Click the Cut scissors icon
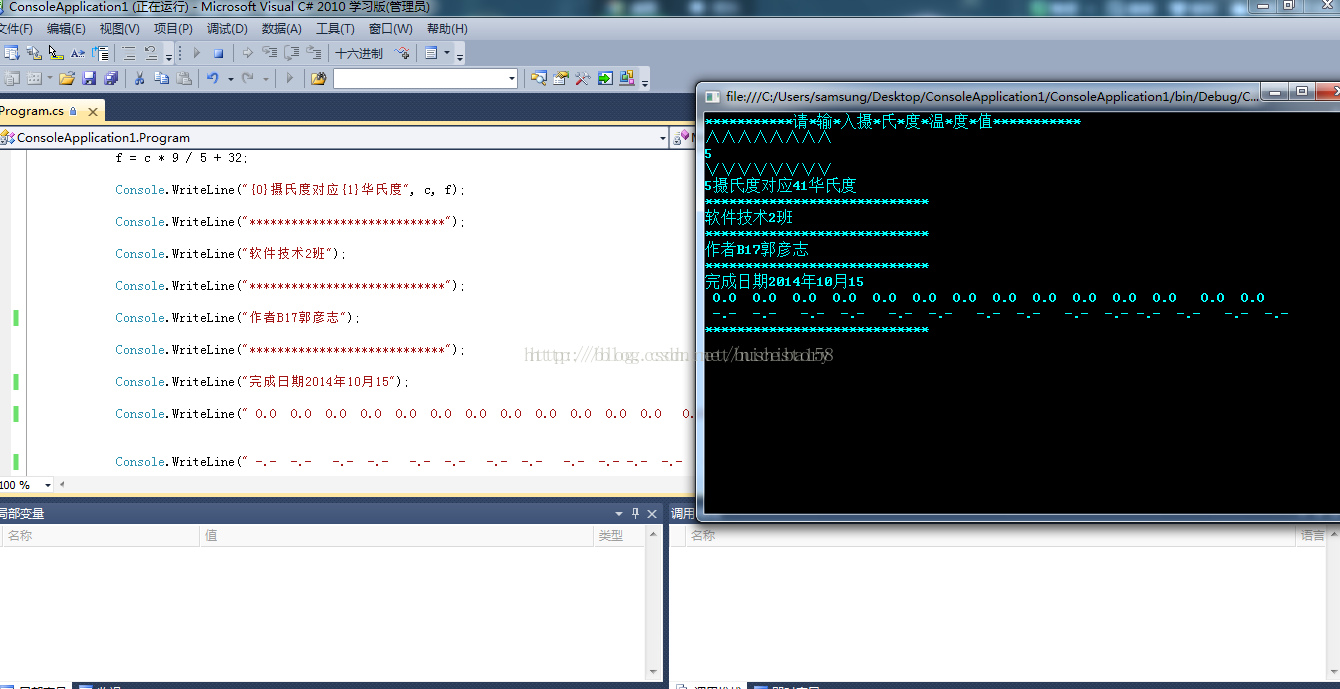Viewport: 1340px width, 689px height. (x=139, y=78)
